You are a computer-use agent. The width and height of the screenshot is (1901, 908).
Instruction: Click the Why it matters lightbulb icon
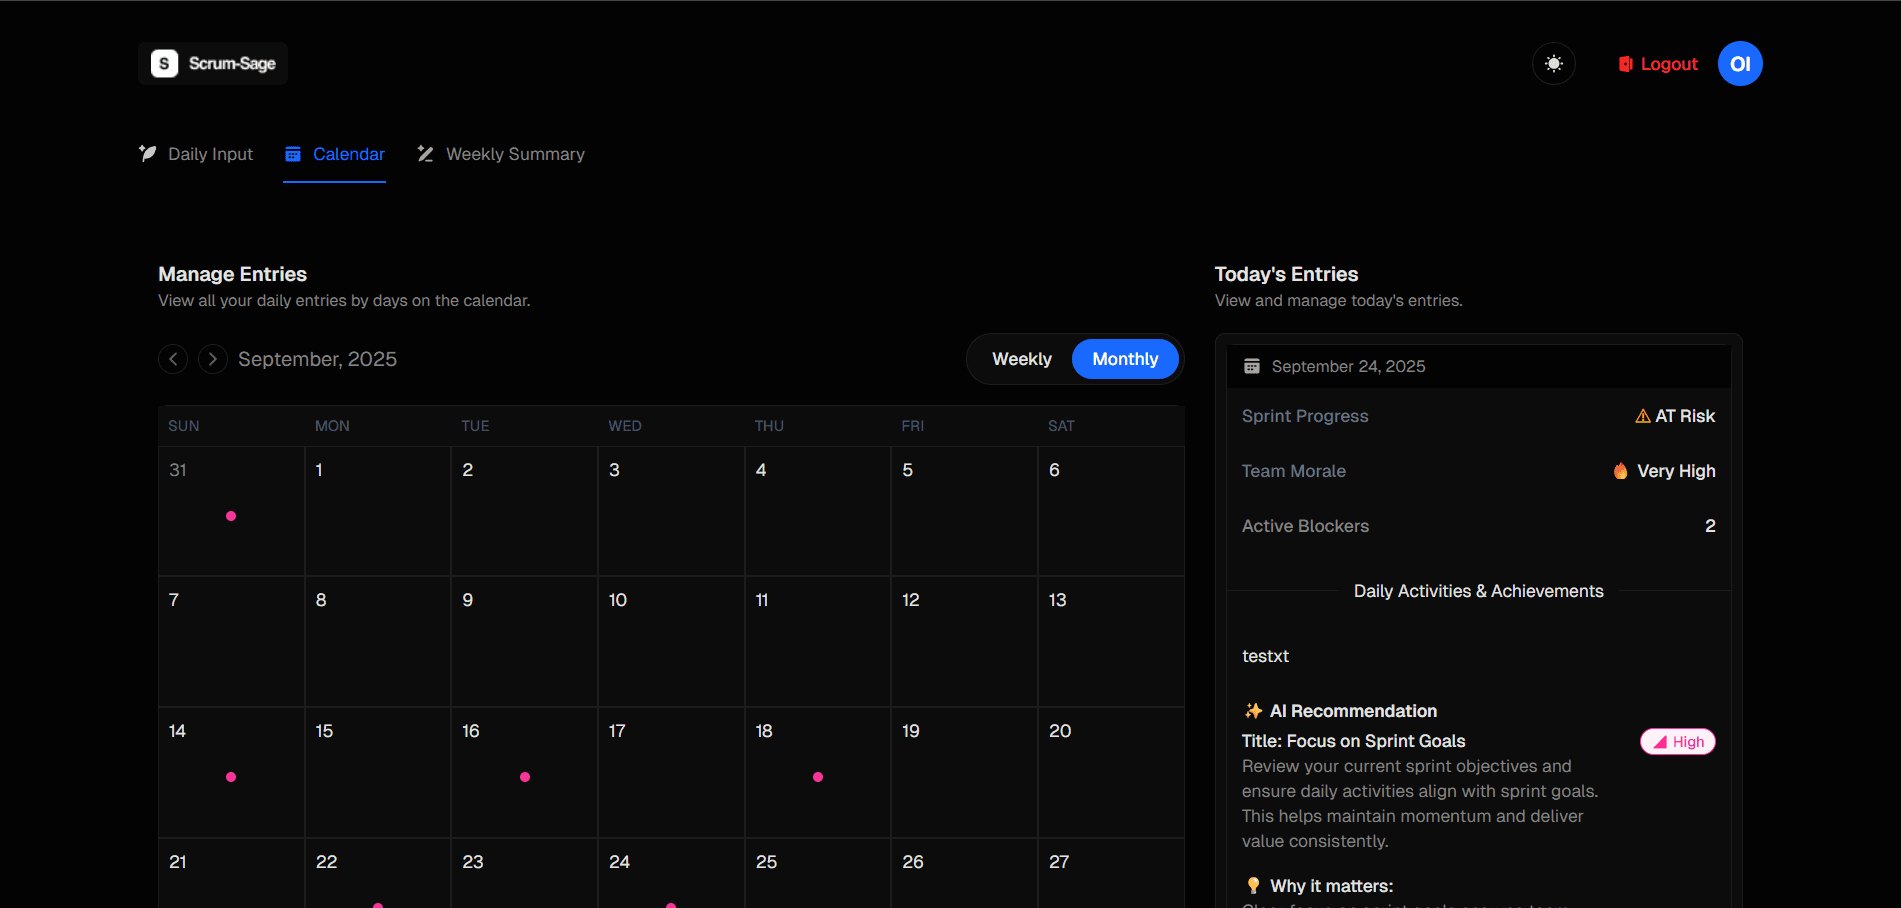click(1253, 886)
